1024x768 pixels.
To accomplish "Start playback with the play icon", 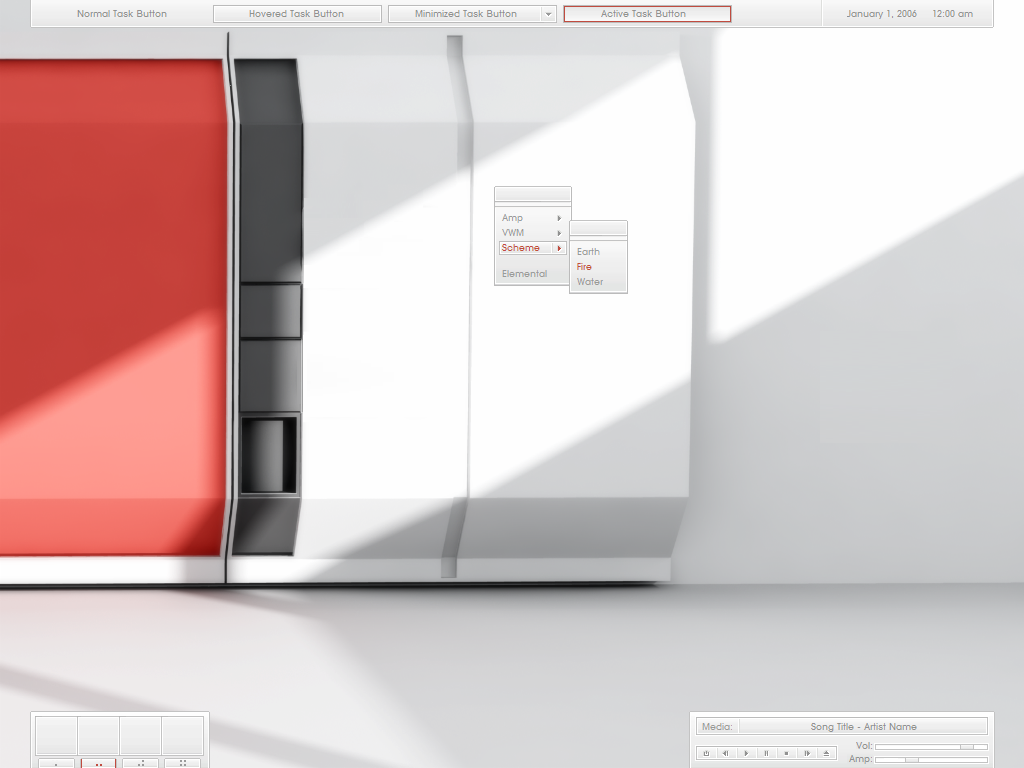I will 746,753.
